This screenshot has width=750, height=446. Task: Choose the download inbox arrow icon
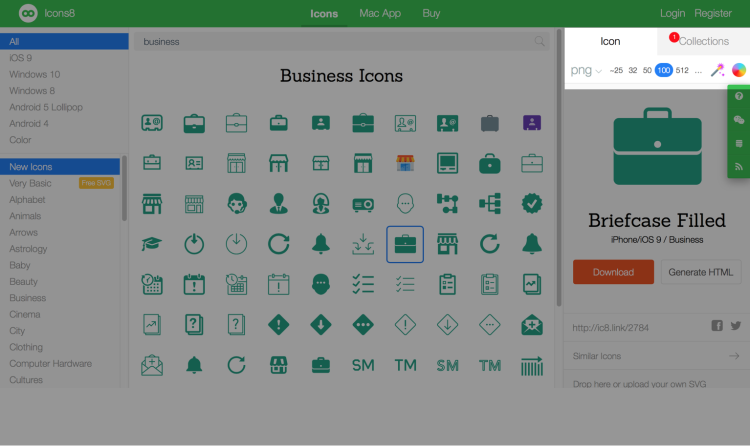(363, 245)
